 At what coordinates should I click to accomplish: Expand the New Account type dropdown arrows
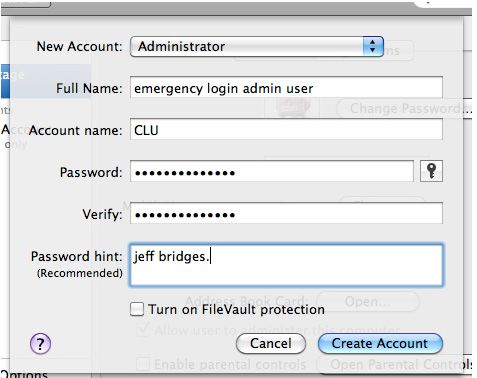click(x=373, y=46)
